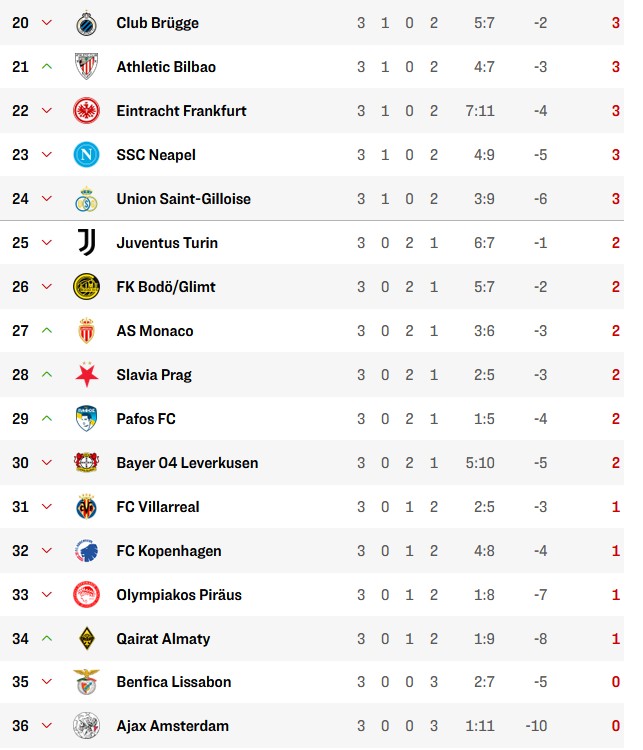Click the FK Bodö/Glimt yellow crest
This screenshot has height=750, width=643.
pyautogui.click(x=87, y=287)
